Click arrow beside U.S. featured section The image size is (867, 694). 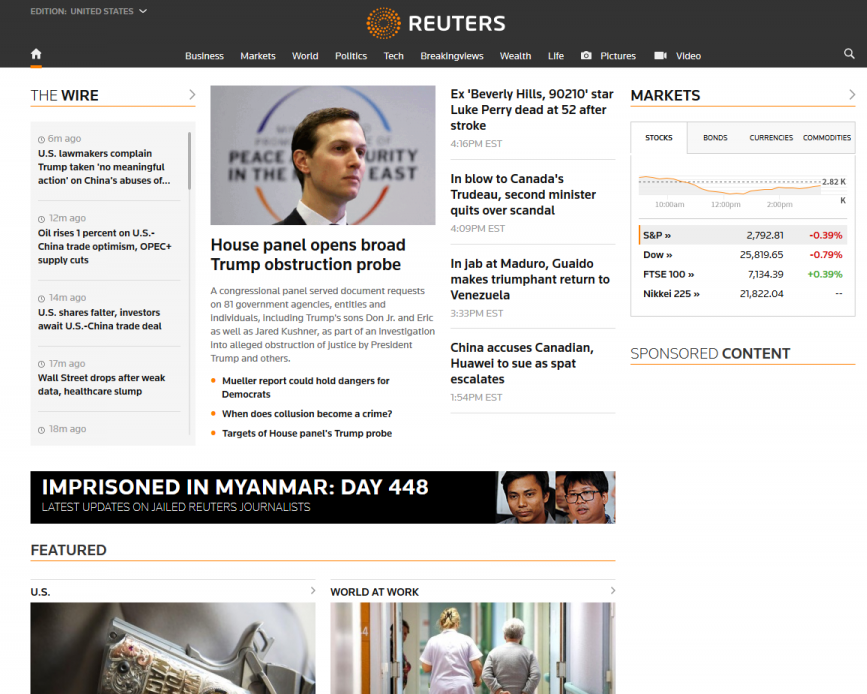point(311,591)
